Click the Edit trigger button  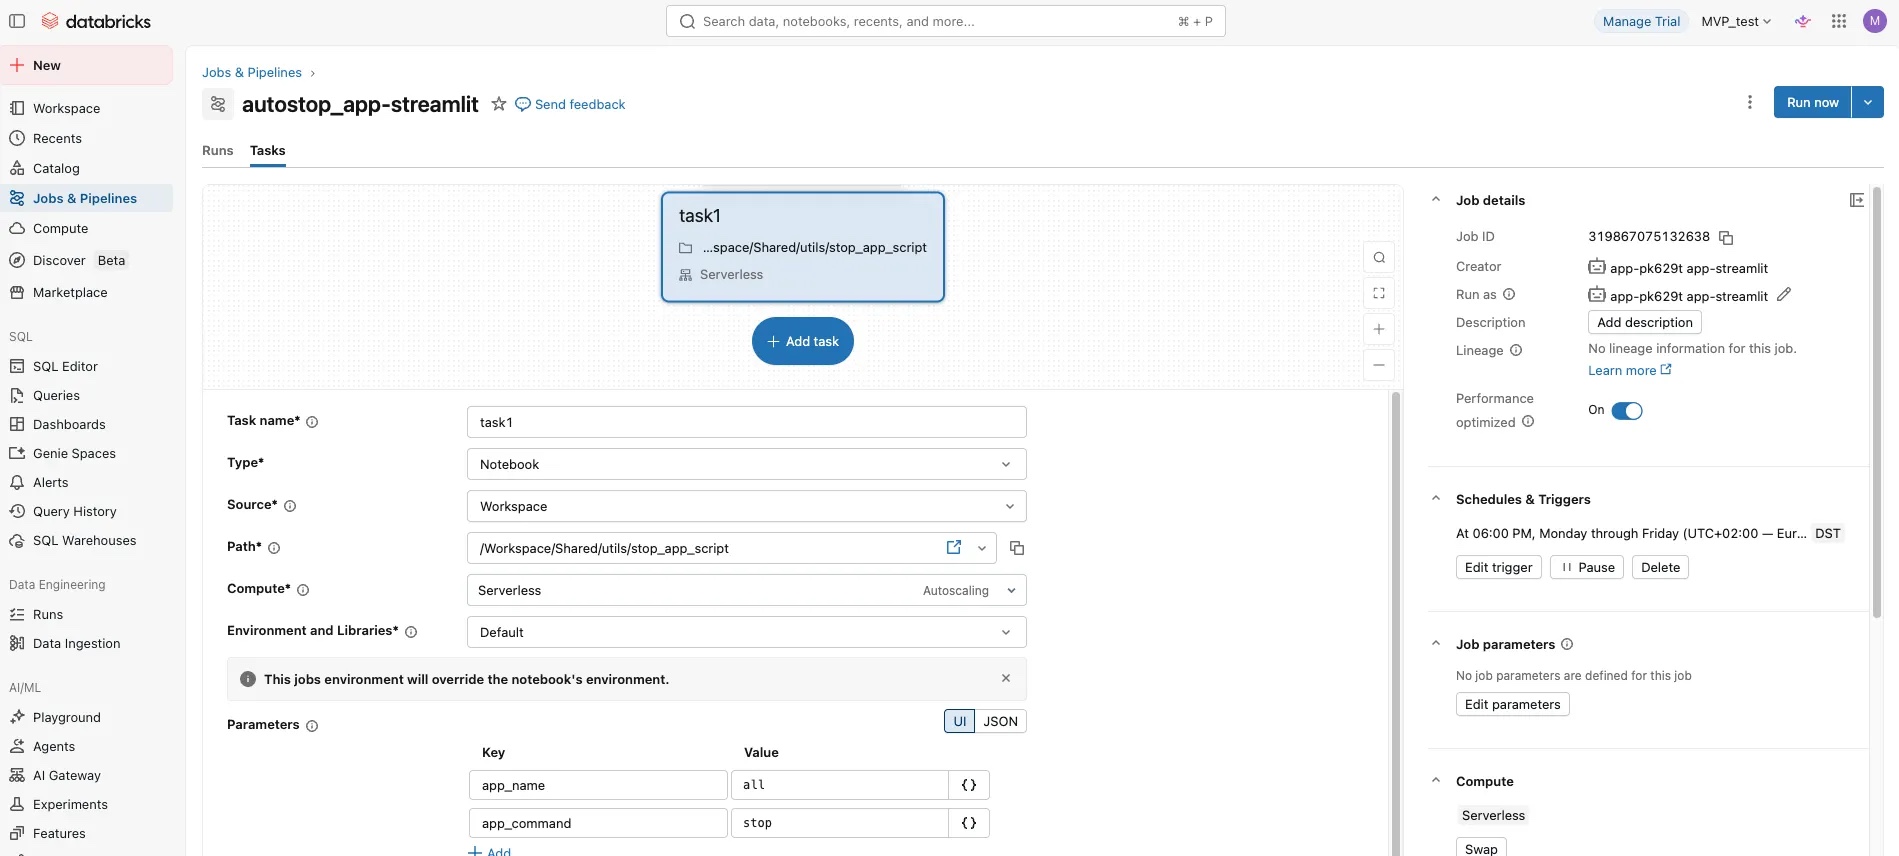click(1498, 567)
